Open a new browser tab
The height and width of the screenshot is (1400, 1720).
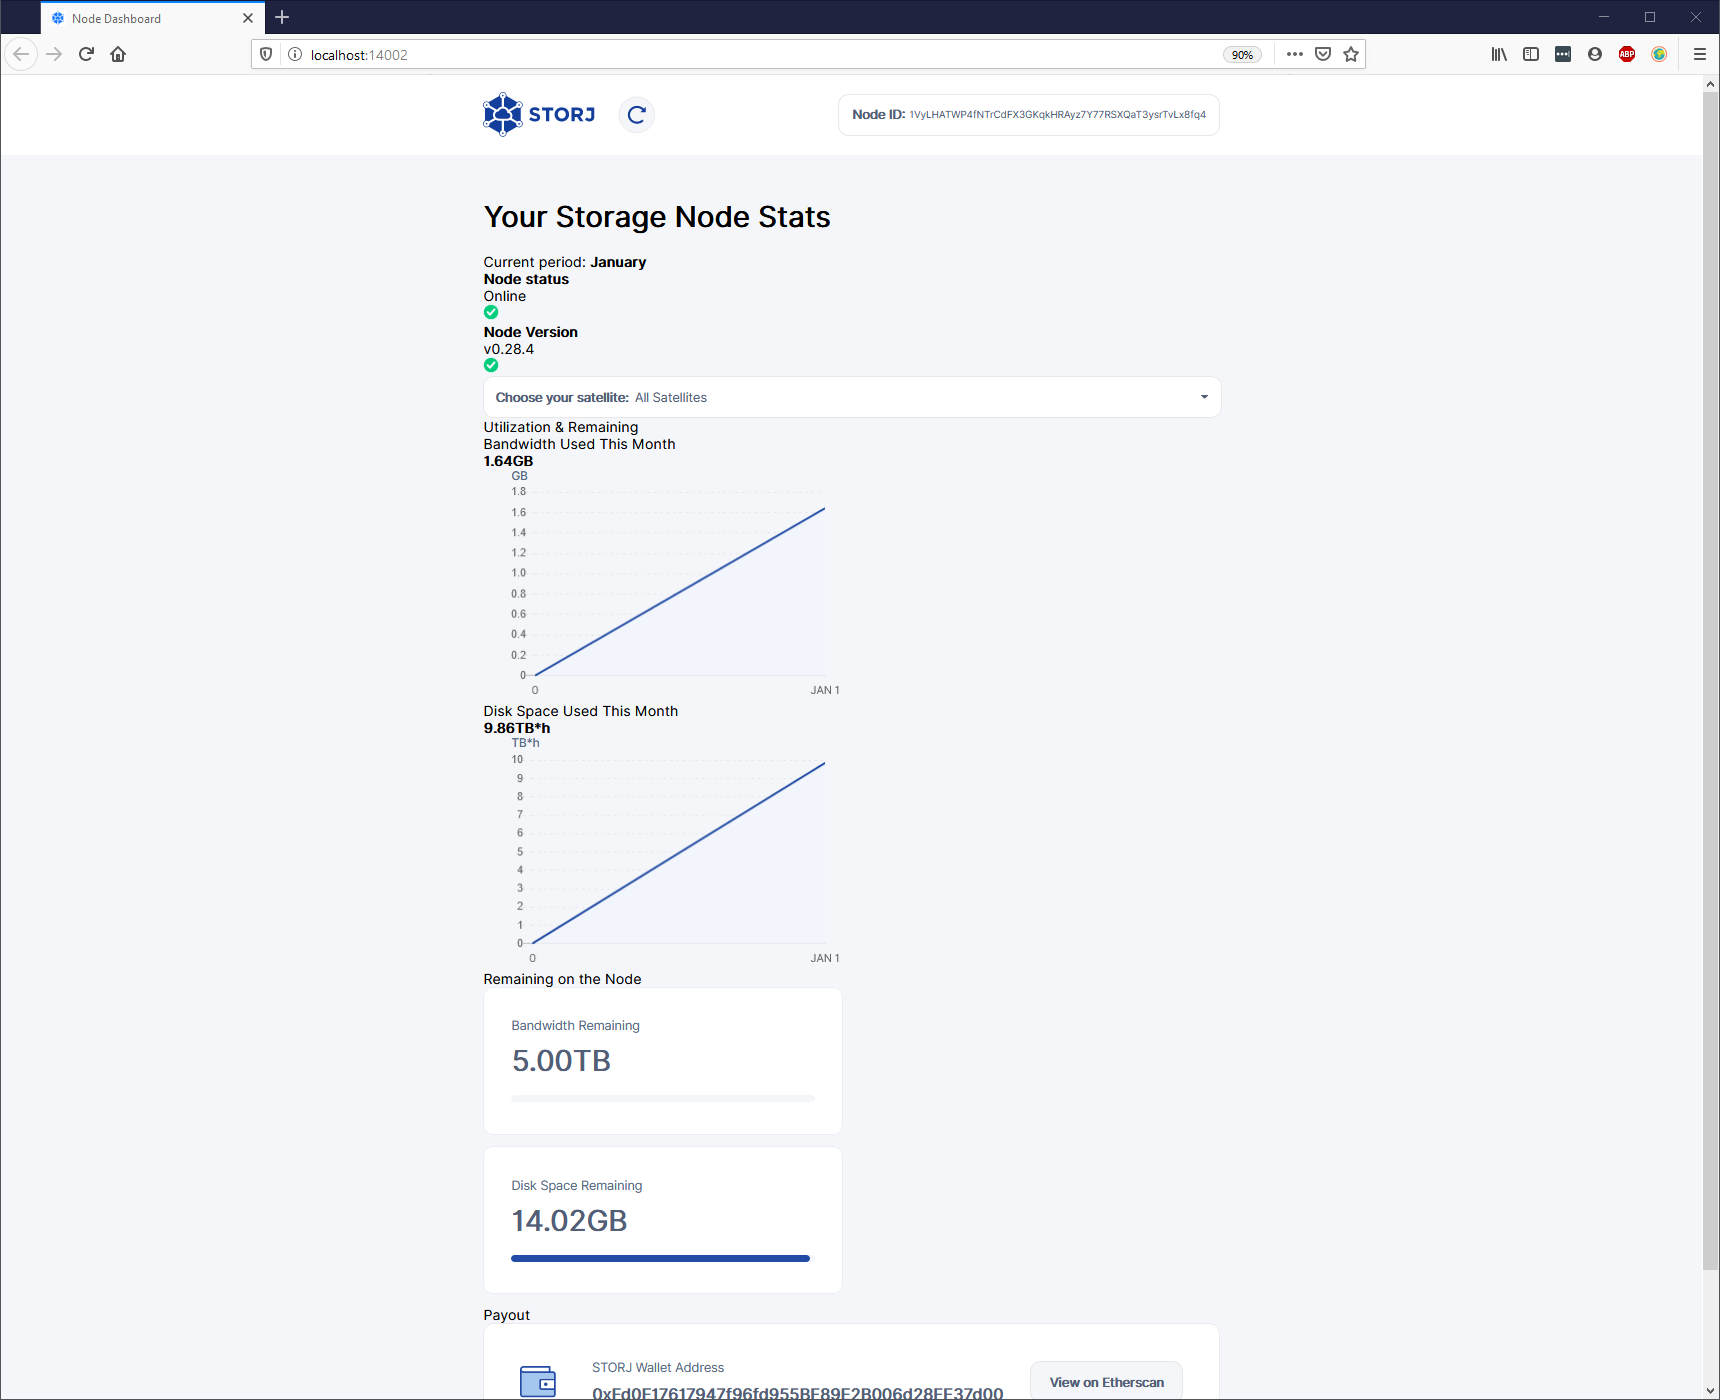click(282, 17)
